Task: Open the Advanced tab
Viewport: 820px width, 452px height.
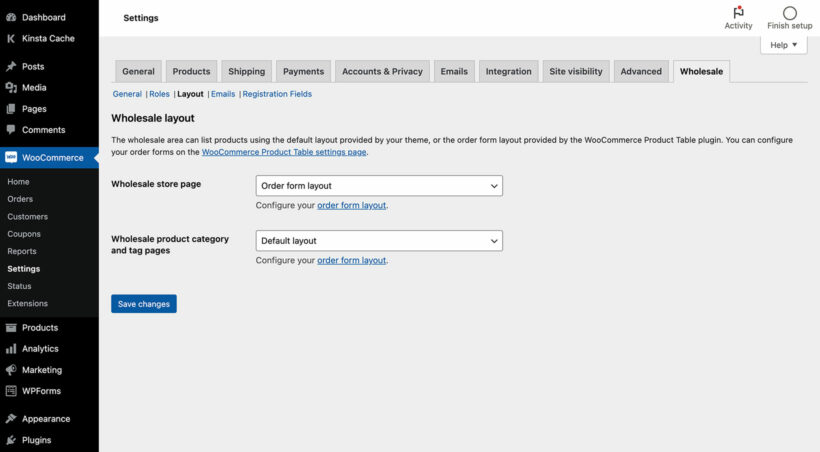Action: tap(641, 71)
